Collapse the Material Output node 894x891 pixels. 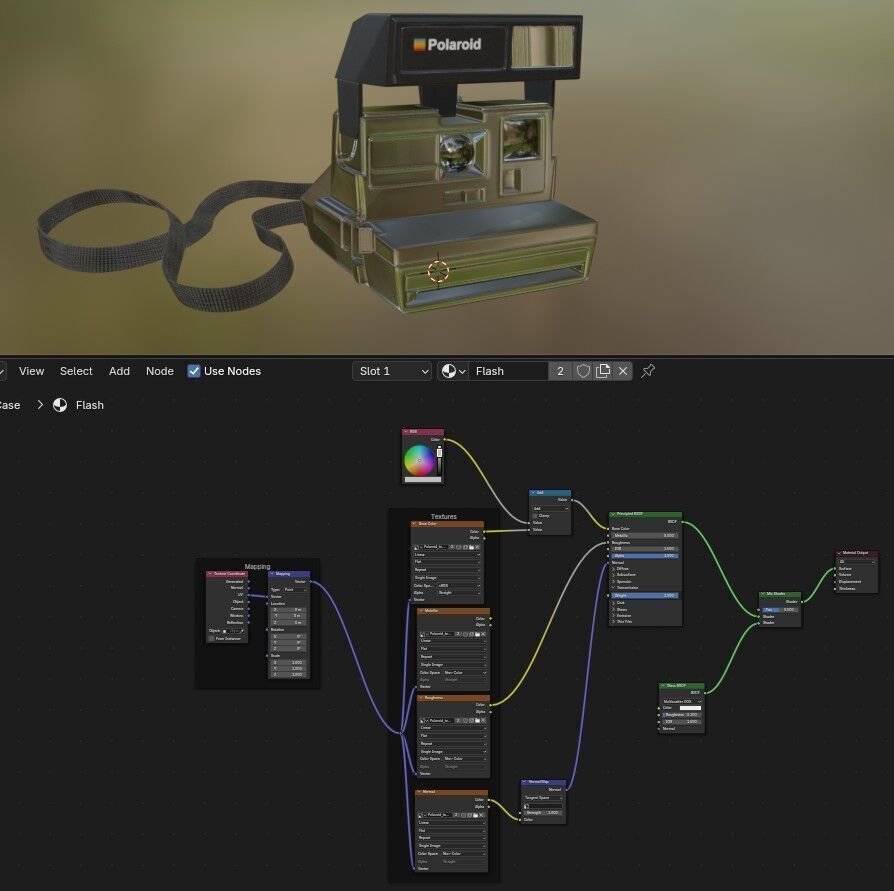click(839, 553)
